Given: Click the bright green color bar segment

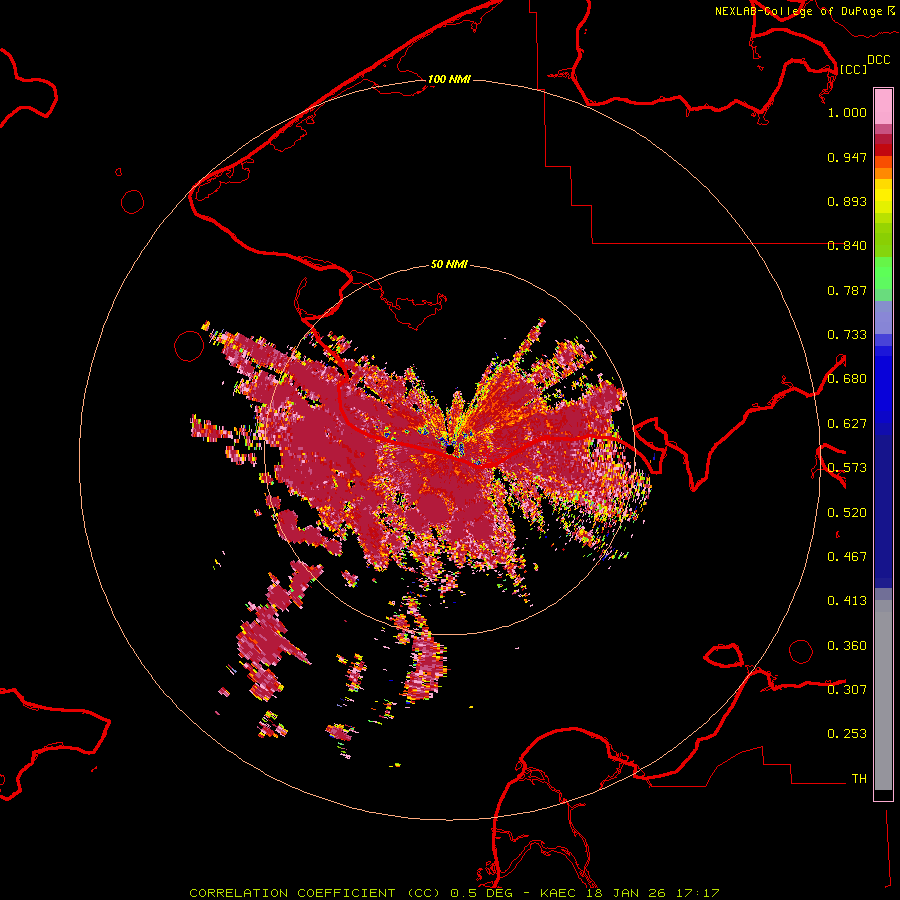Looking at the screenshot, I should 883,273.
